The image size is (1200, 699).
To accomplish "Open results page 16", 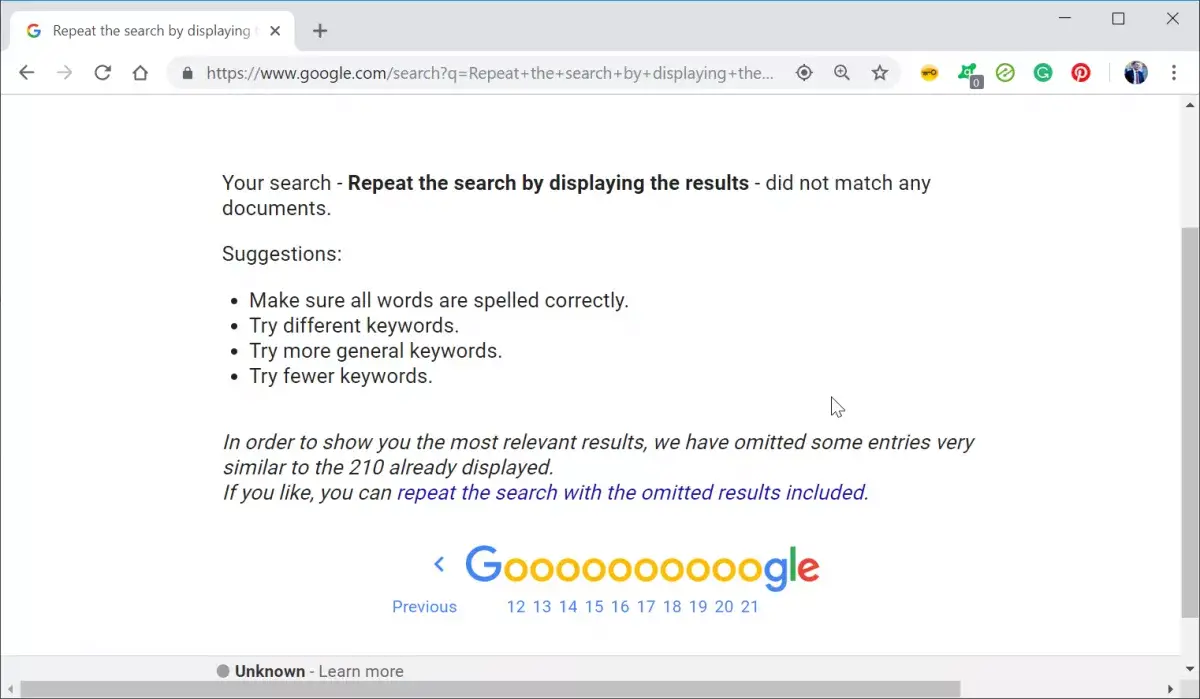I will [620, 606].
